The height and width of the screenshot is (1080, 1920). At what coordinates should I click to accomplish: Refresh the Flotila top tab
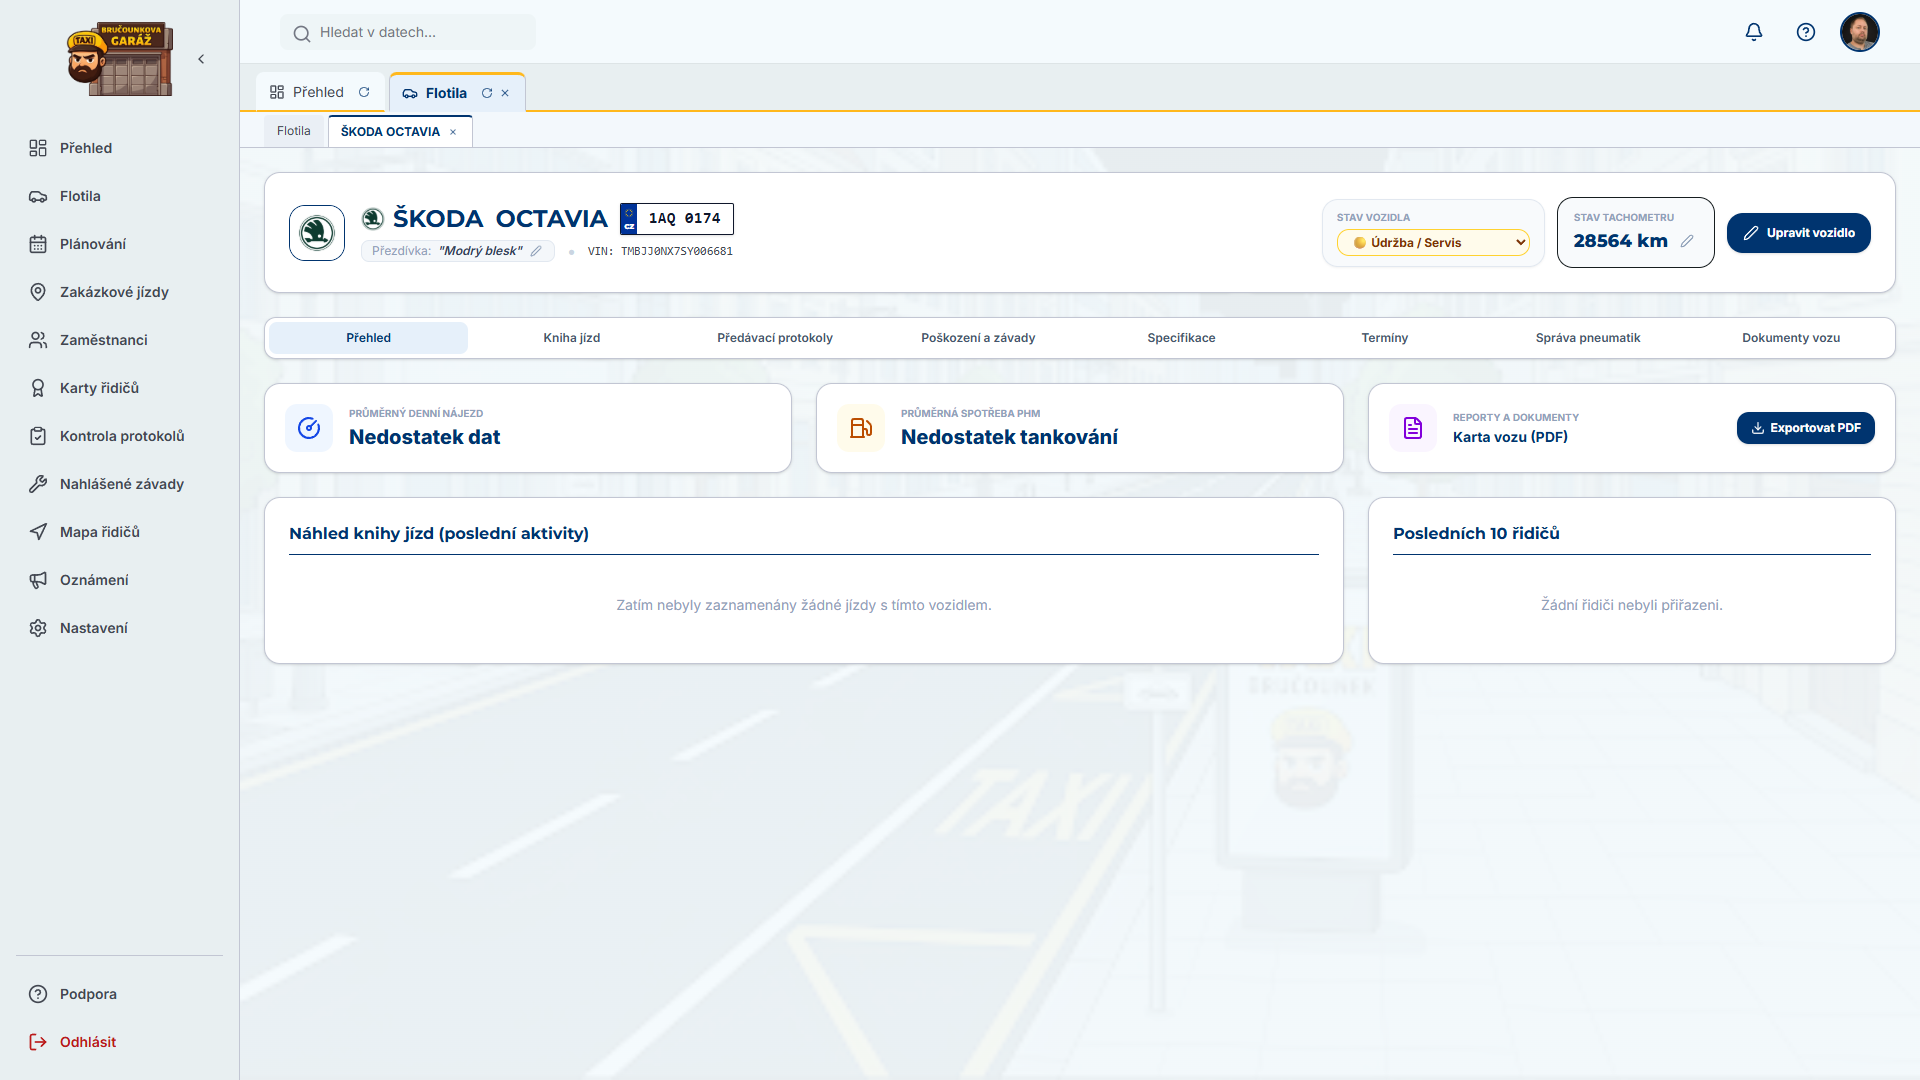487,93
